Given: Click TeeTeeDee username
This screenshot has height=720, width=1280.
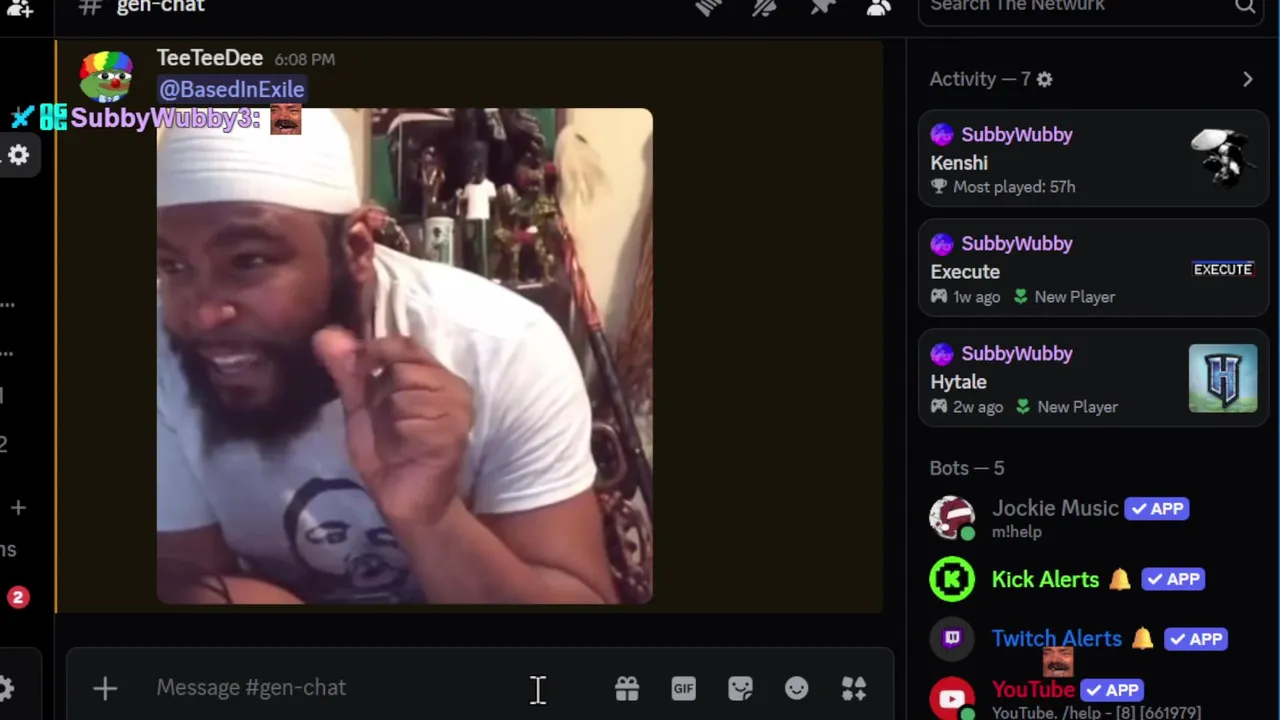Looking at the screenshot, I should click(210, 58).
